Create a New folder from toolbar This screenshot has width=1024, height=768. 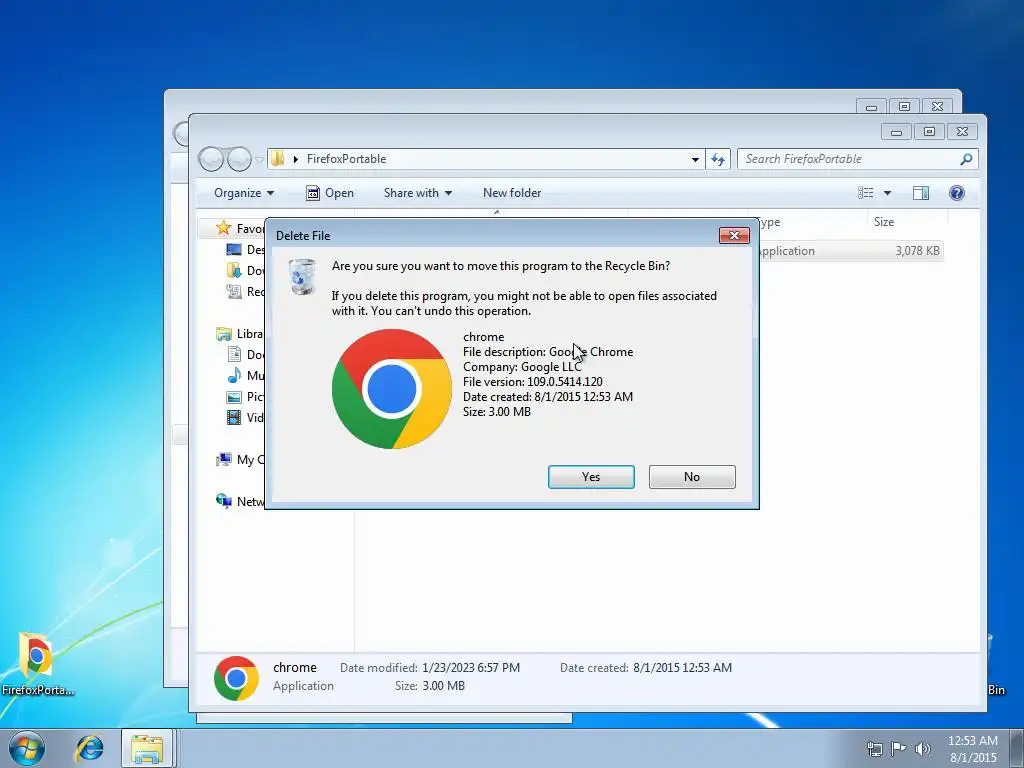pos(512,193)
